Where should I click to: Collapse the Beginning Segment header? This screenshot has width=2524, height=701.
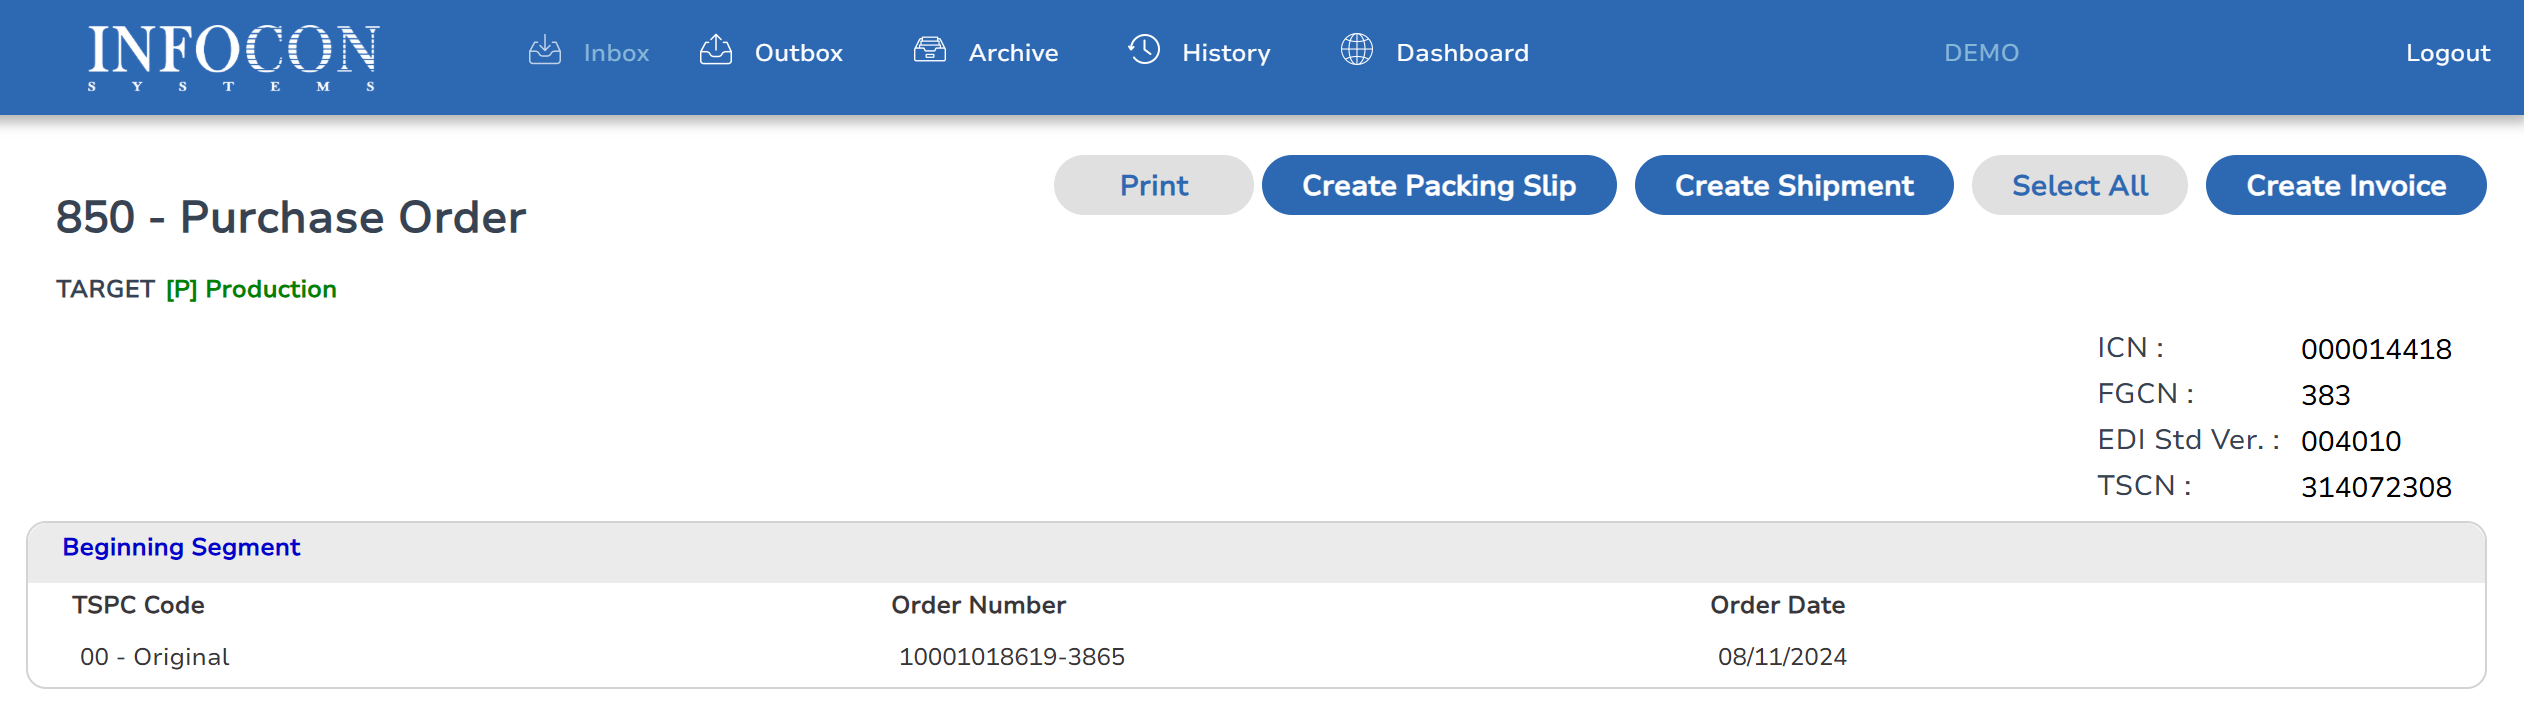click(181, 547)
